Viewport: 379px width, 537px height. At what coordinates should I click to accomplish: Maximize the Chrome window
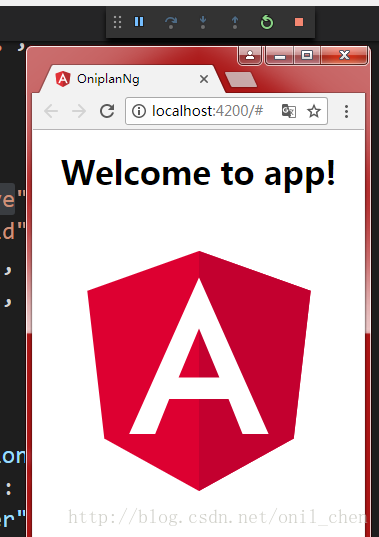307,55
